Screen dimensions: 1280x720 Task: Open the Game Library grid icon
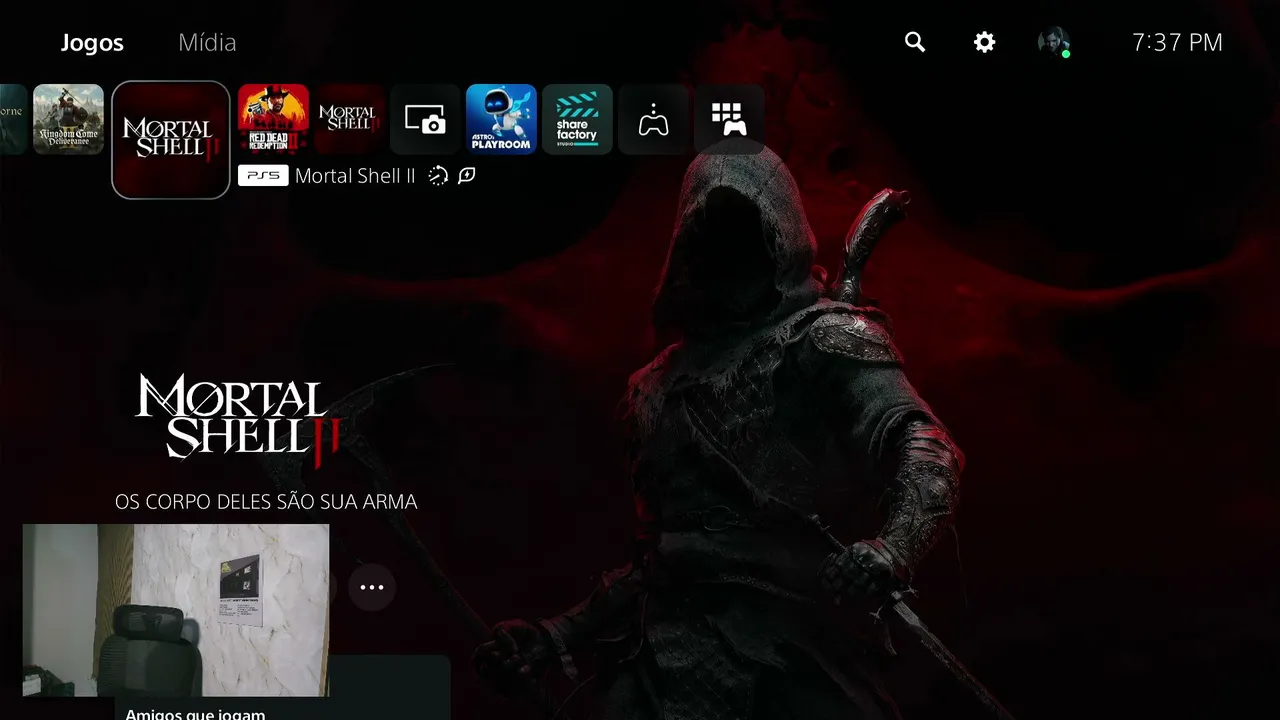pyautogui.click(x=729, y=119)
